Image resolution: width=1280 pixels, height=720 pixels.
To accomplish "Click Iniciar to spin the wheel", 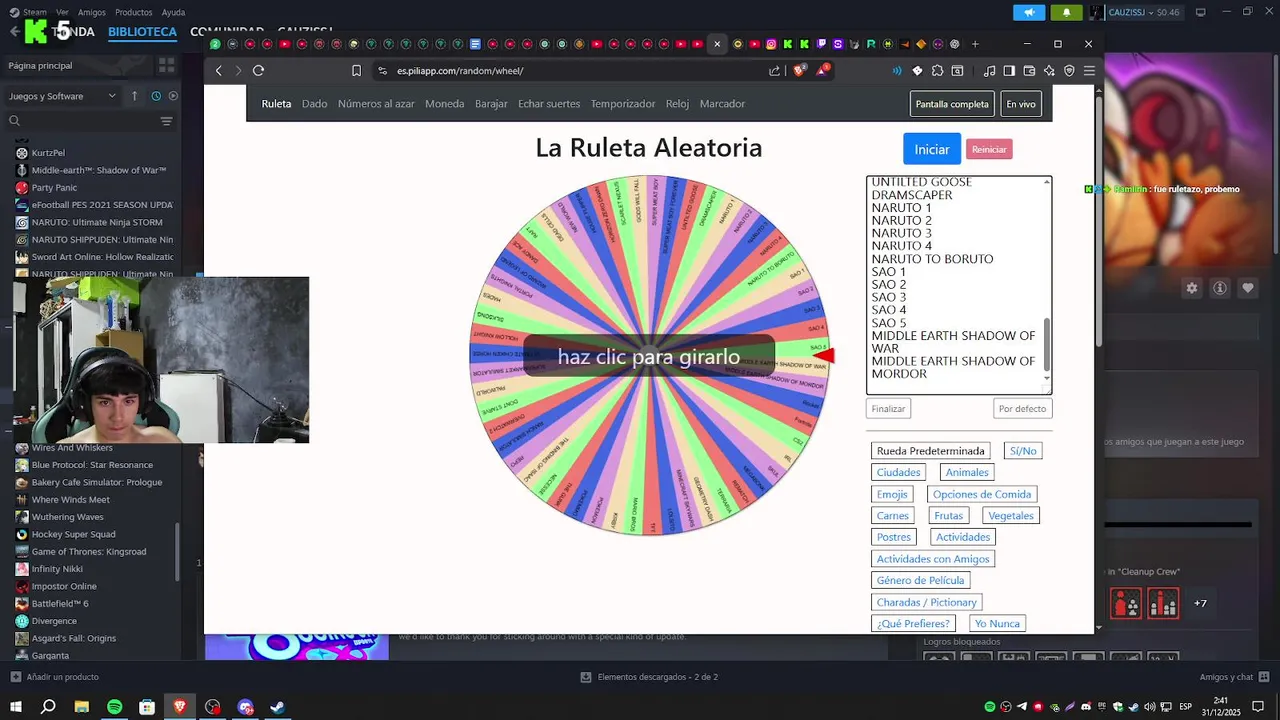I will 931,149.
